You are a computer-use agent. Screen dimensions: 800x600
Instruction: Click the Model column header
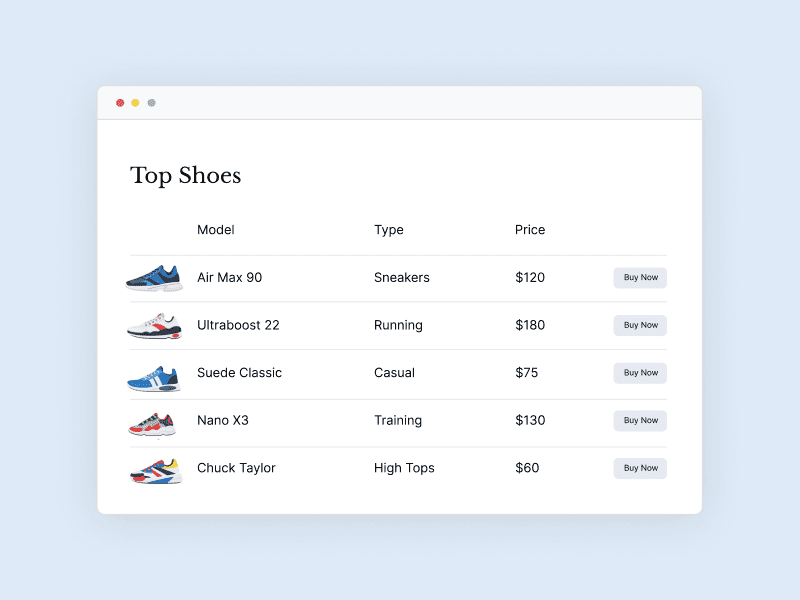click(x=215, y=230)
